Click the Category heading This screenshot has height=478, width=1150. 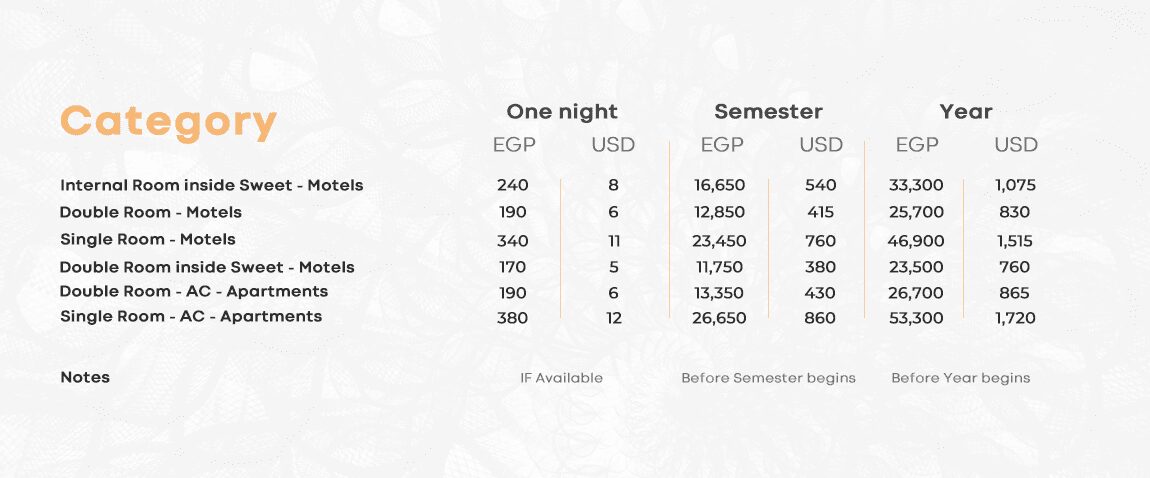point(168,122)
